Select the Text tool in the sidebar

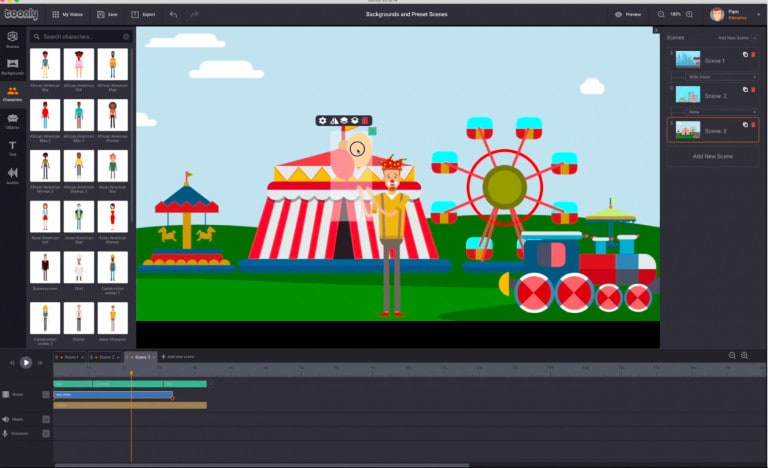pyautogui.click(x=12, y=147)
